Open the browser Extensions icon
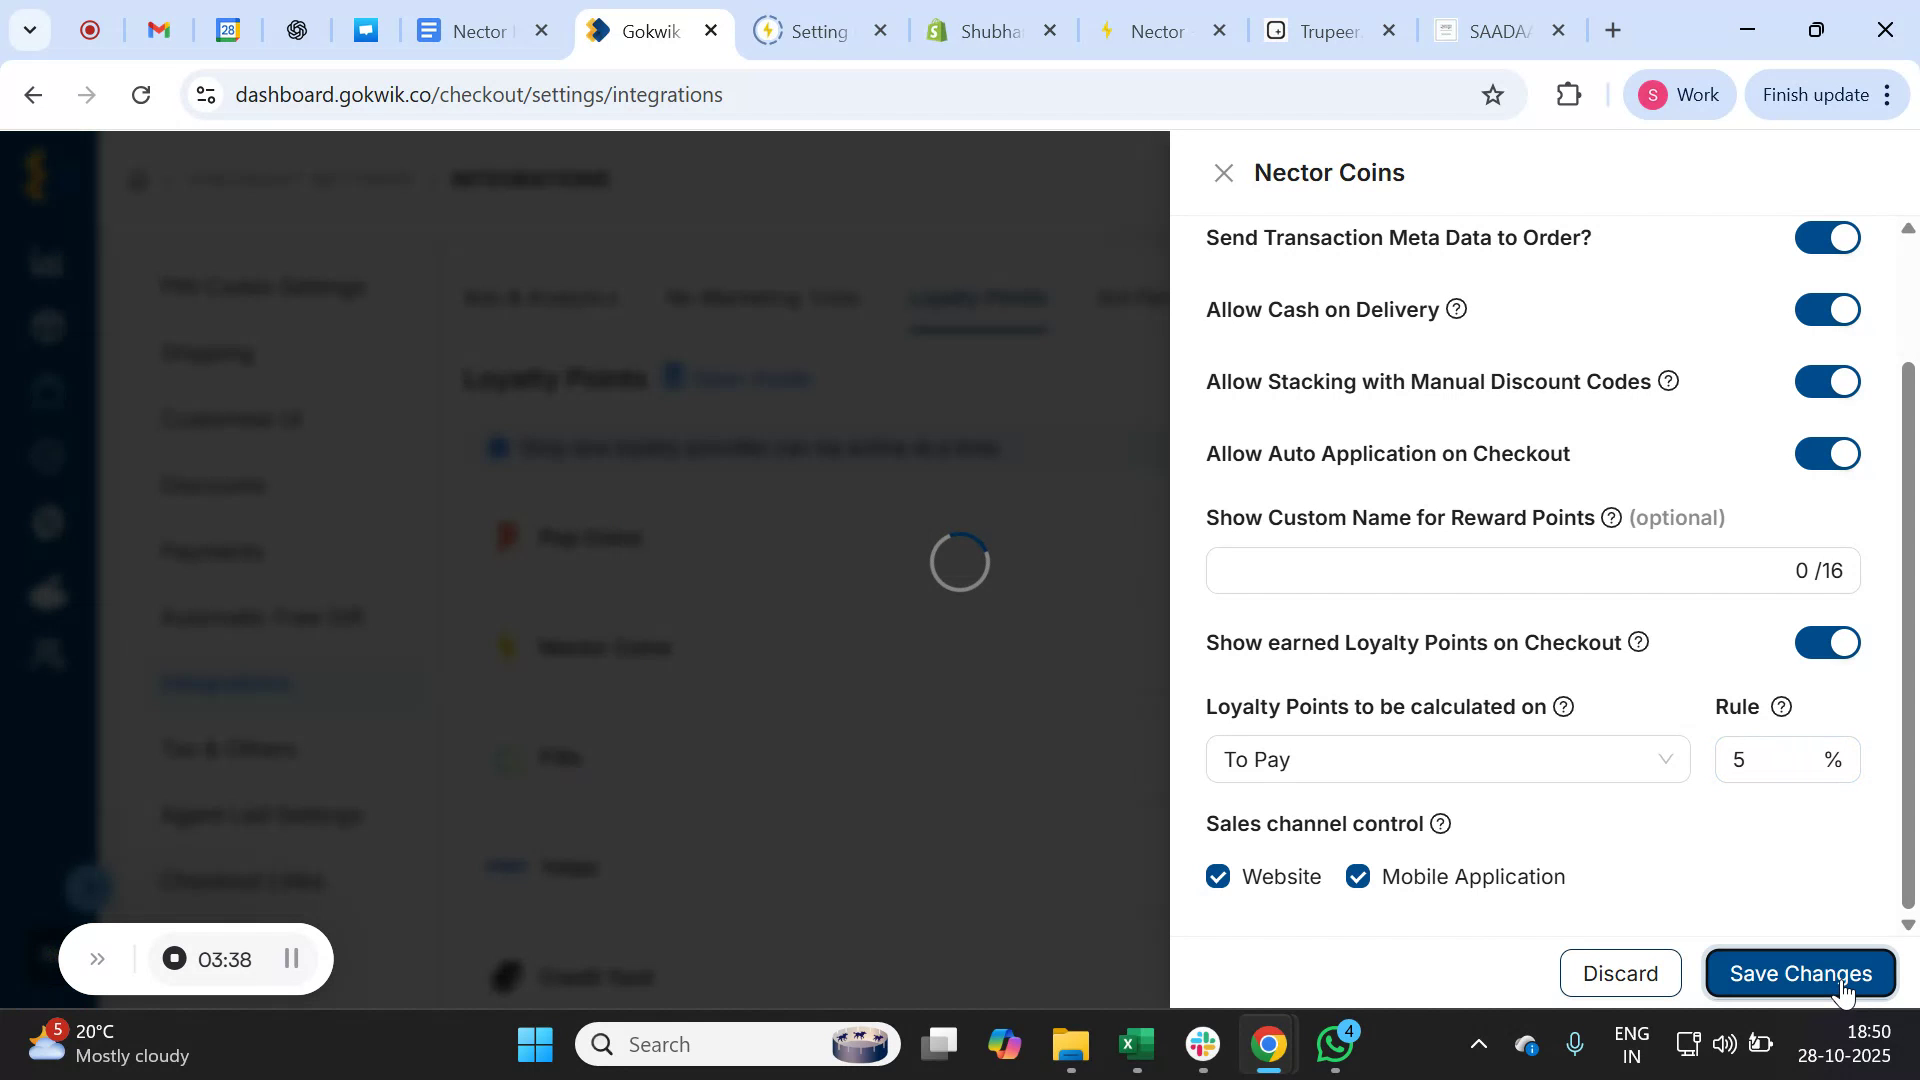Viewport: 1920px width, 1080px height. (x=1568, y=95)
